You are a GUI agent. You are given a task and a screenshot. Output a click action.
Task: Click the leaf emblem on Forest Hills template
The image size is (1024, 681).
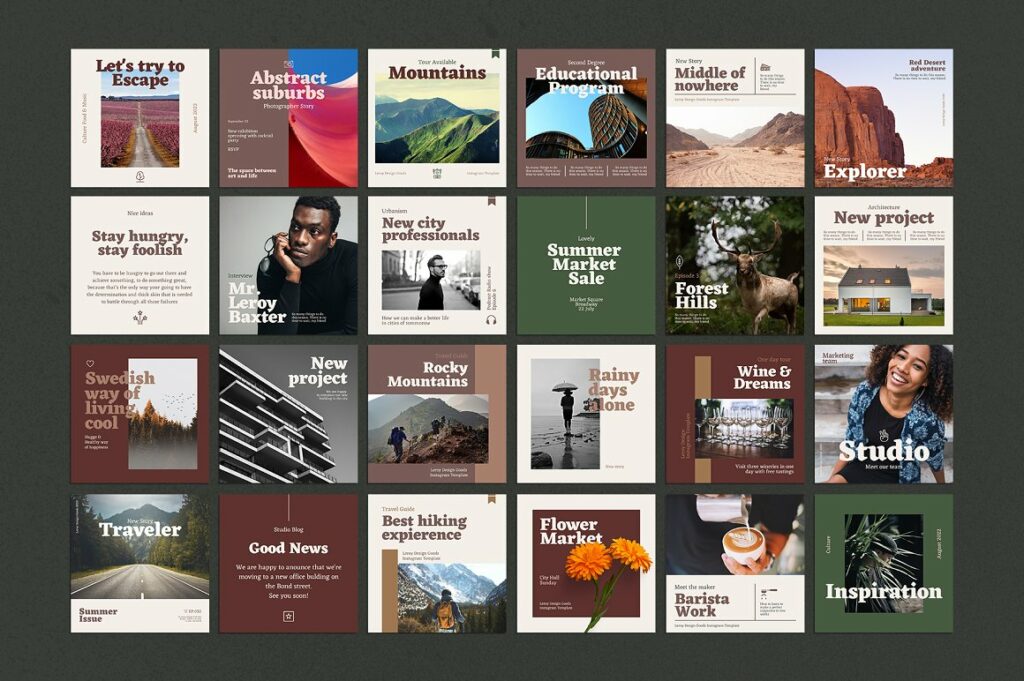[678, 262]
